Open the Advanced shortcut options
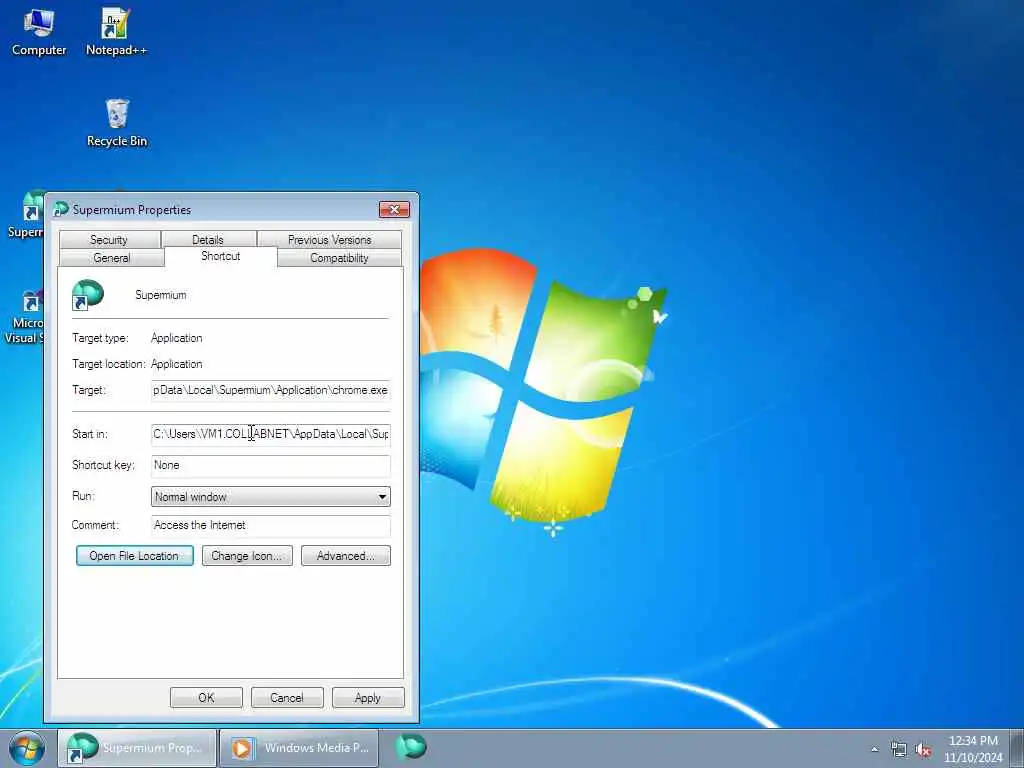 coord(345,556)
